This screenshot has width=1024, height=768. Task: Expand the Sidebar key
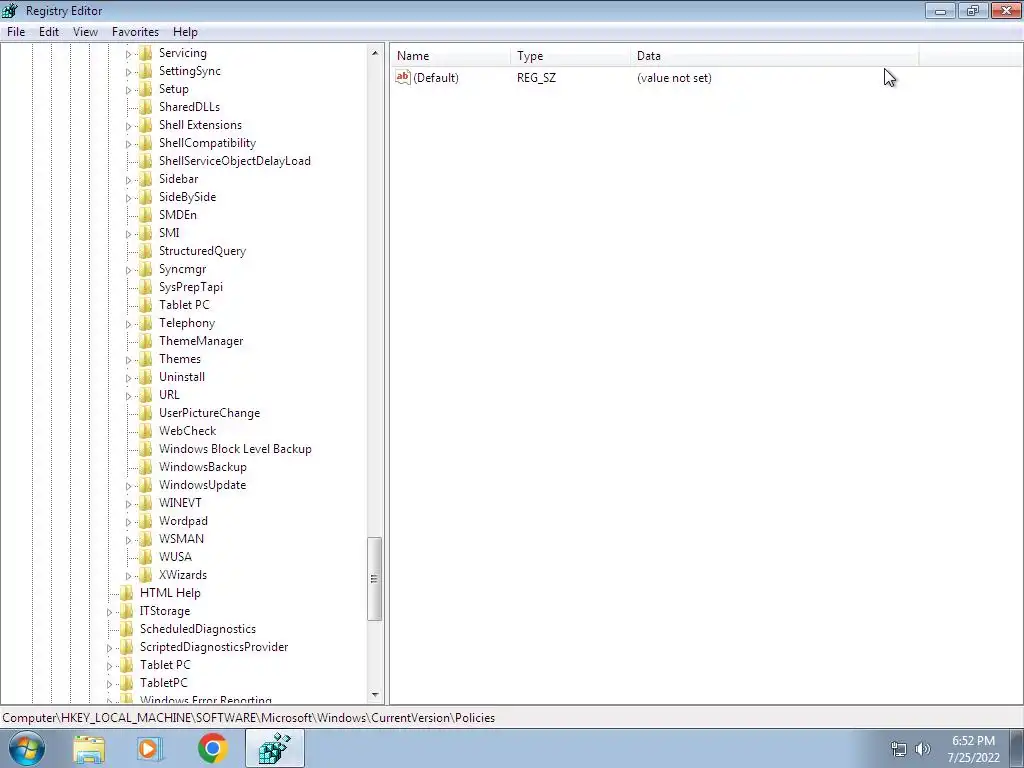click(128, 180)
